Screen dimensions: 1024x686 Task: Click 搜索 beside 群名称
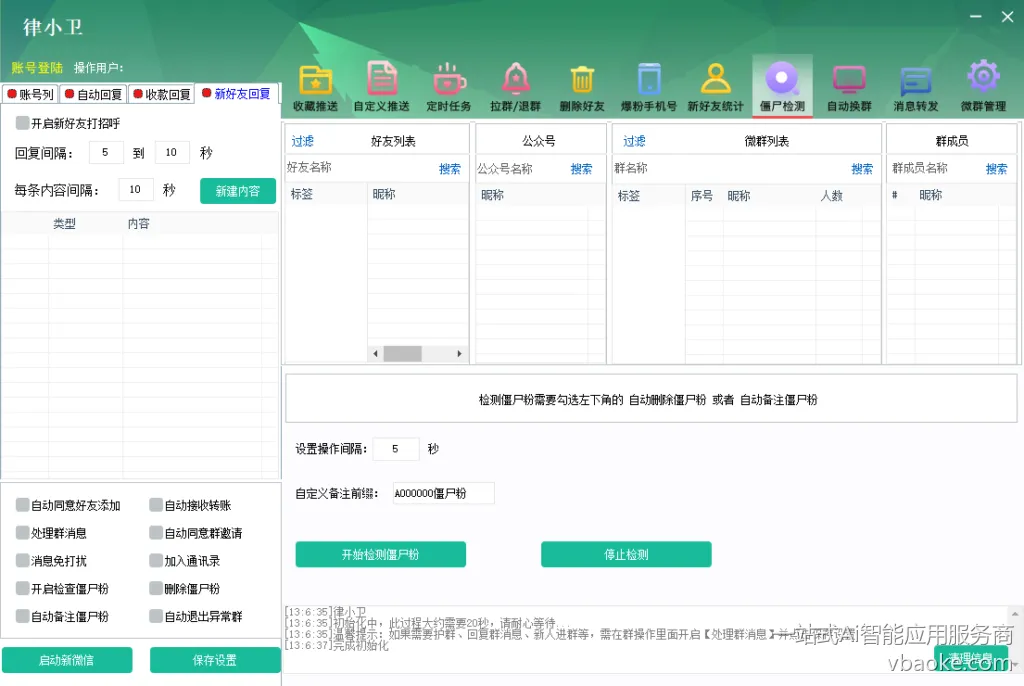tap(862, 169)
